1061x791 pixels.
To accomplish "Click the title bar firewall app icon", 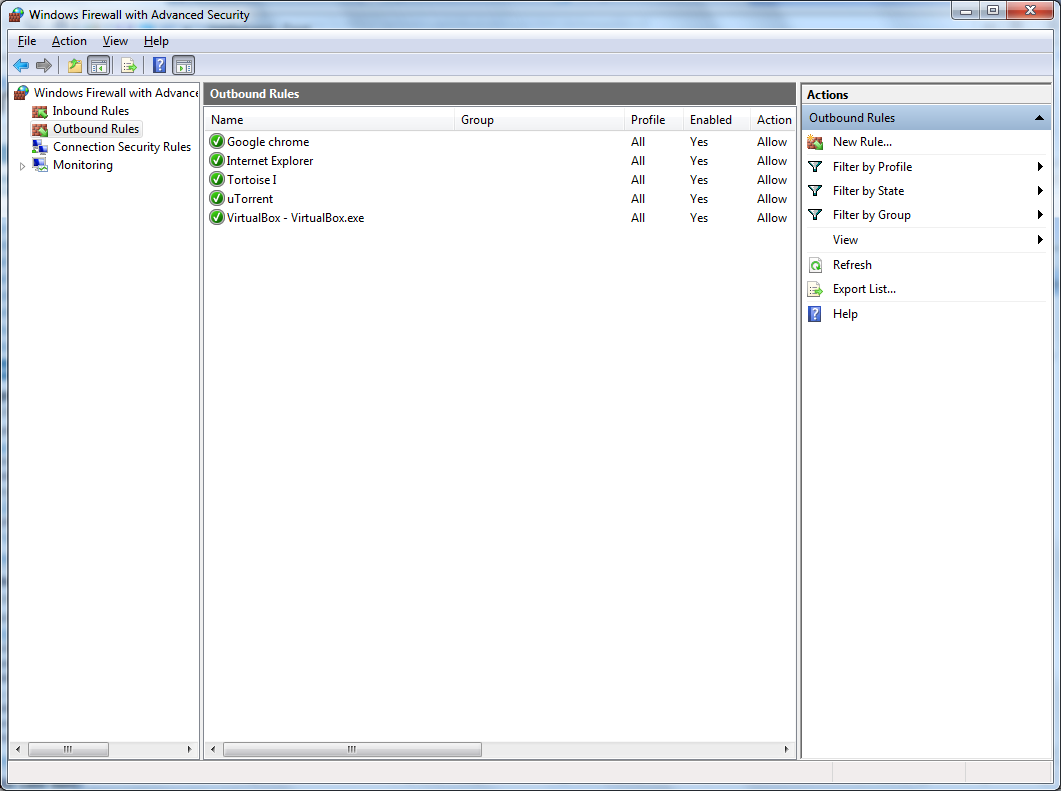I will click(16, 15).
